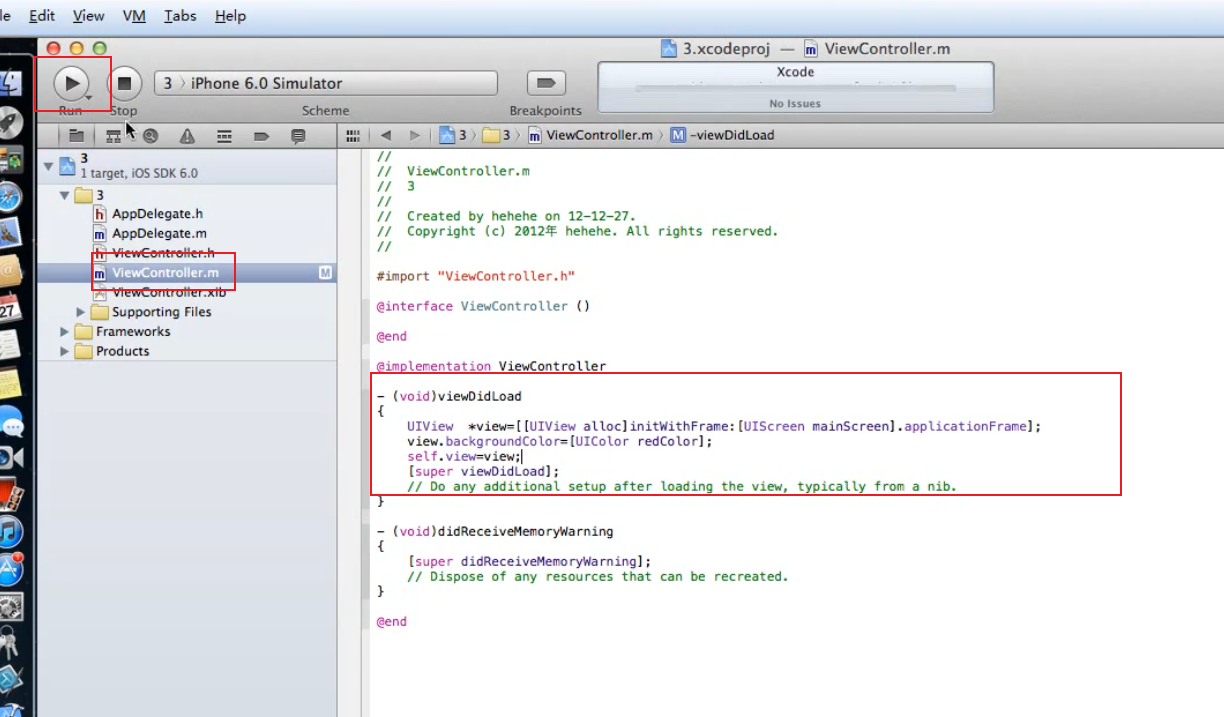Show the Project navigator folder icon
This screenshot has width=1224, height=717.
[76, 135]
